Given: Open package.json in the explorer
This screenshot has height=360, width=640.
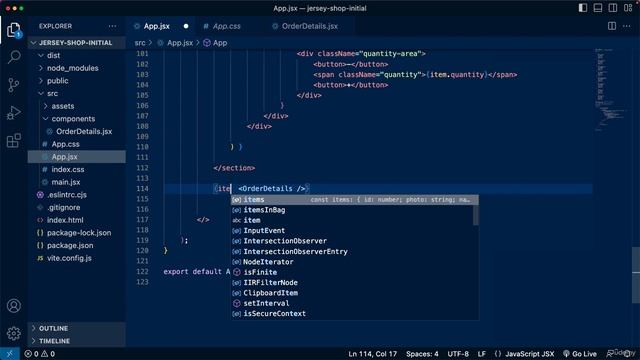Looking at the screenshot, I should (x=77, y=245).
